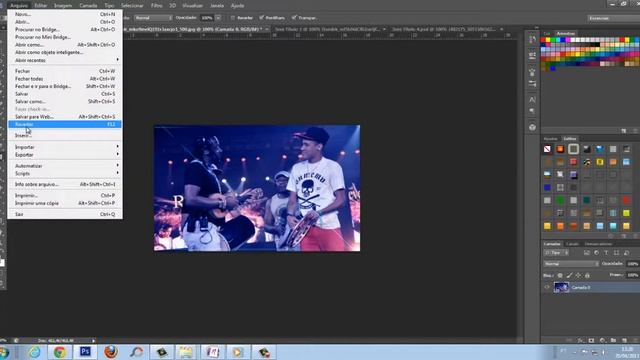Choose Fechar todas menu entry

(x=65, y=78)
